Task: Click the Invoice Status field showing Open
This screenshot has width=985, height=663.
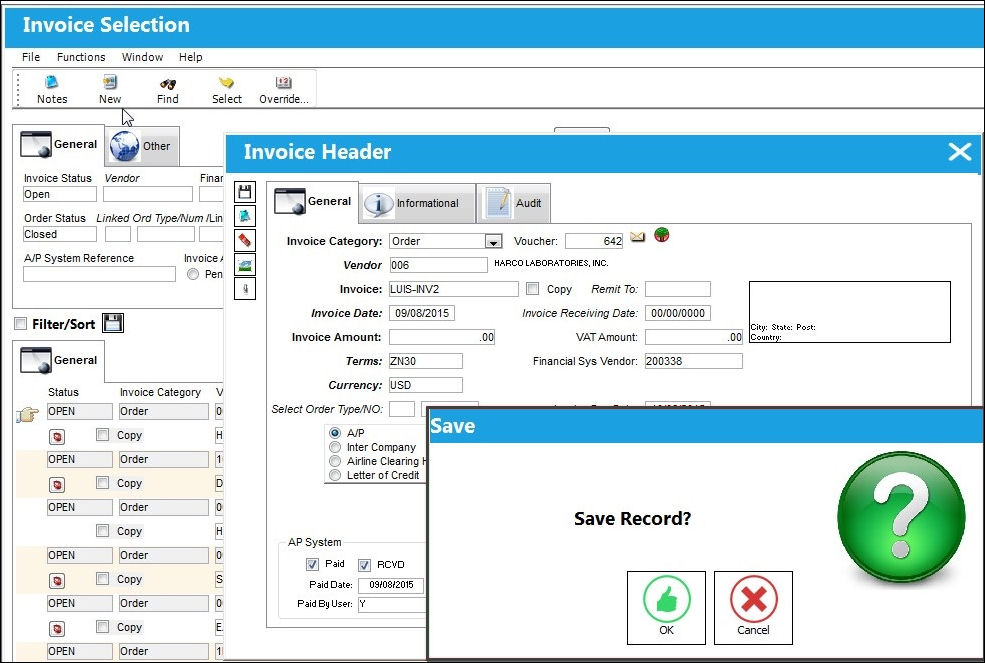Action: pos(60,194)
